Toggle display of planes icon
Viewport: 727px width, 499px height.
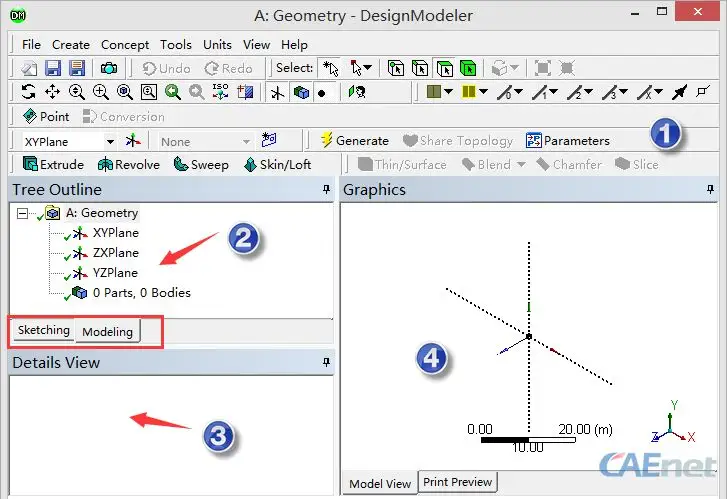coord(278,93)
